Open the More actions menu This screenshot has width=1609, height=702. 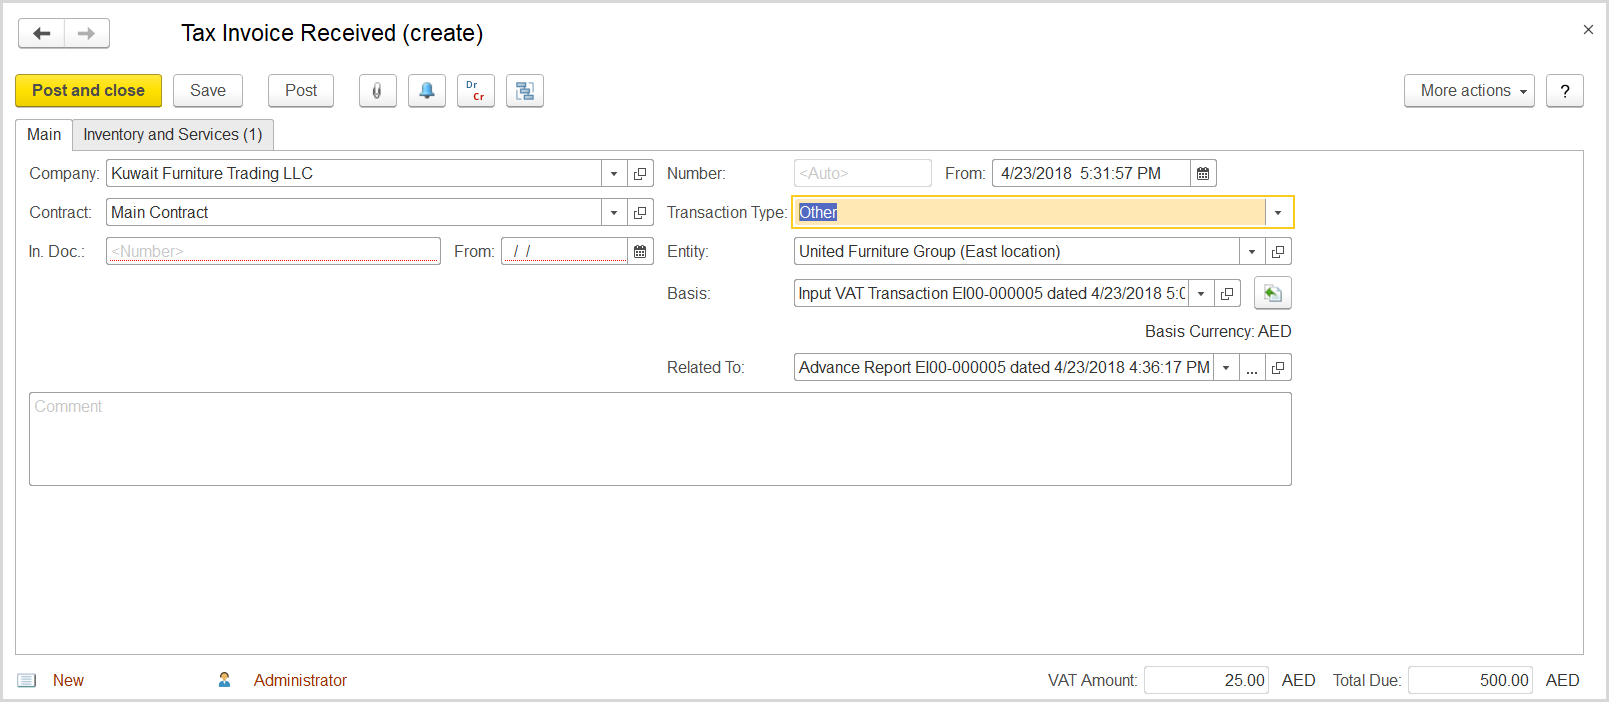point(1469,91)
